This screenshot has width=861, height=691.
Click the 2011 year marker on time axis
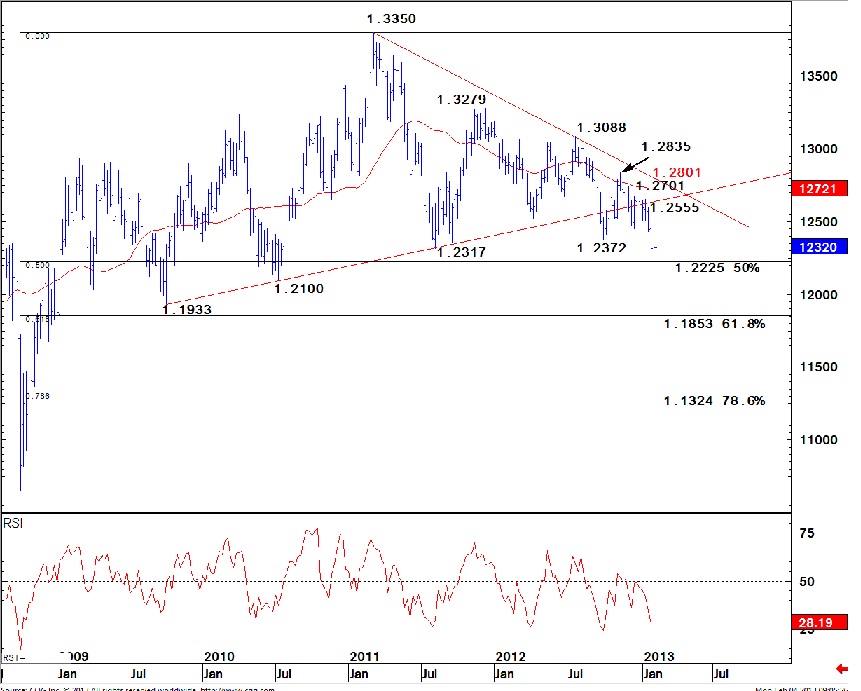pyautogui.click(x=365, y=657)
